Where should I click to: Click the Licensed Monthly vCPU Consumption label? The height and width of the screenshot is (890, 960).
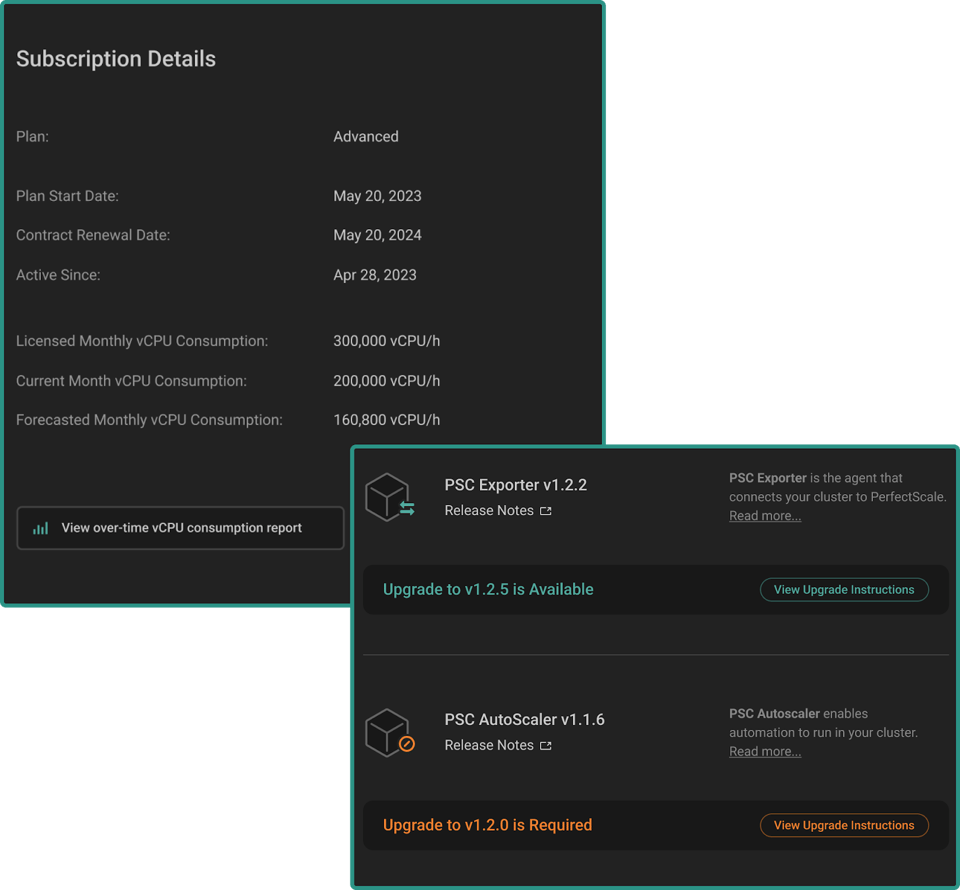[x=142, y=341]
